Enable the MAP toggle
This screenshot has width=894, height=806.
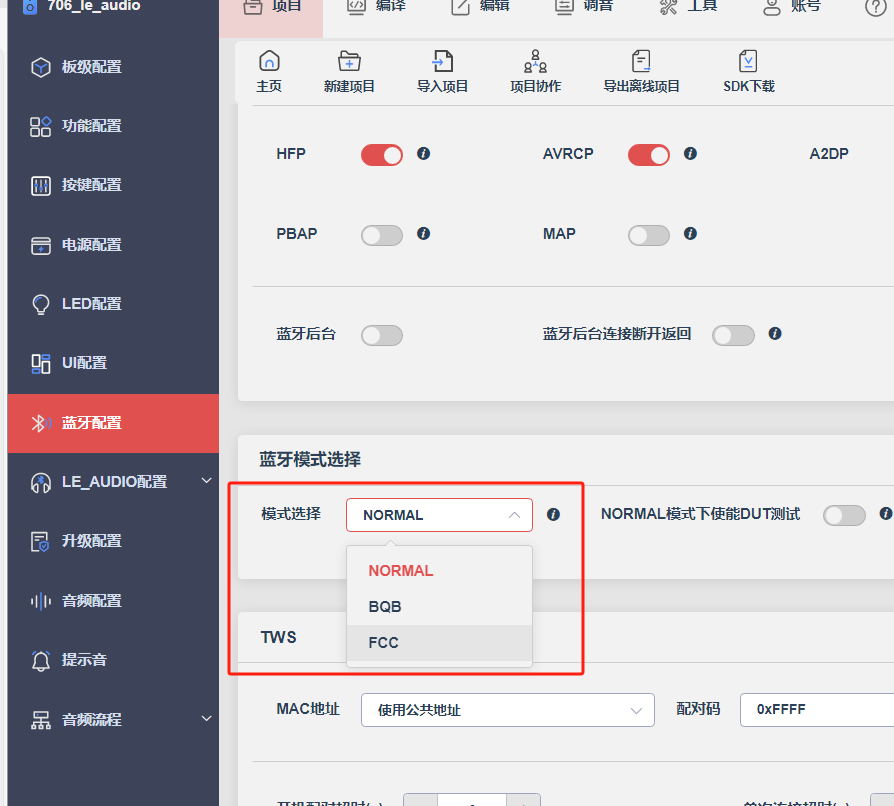coord(649,235)
